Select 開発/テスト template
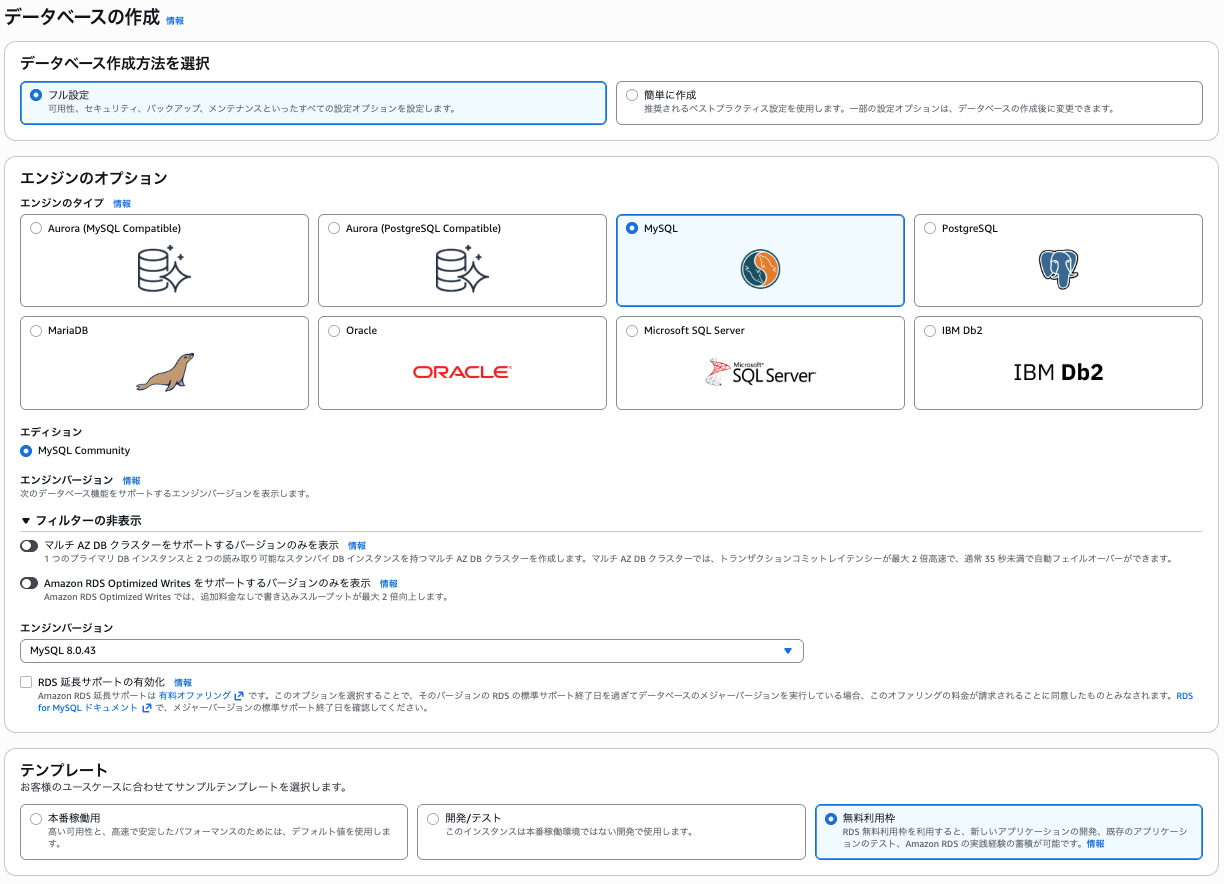 click(433, 818)
